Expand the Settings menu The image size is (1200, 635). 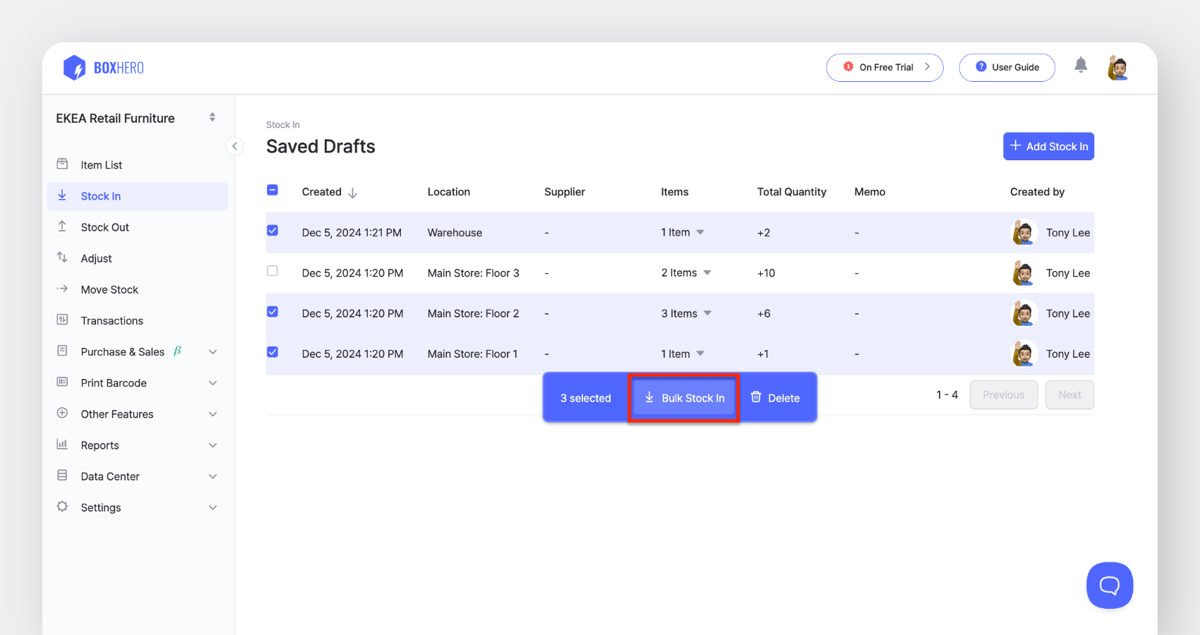pos(101,507)
